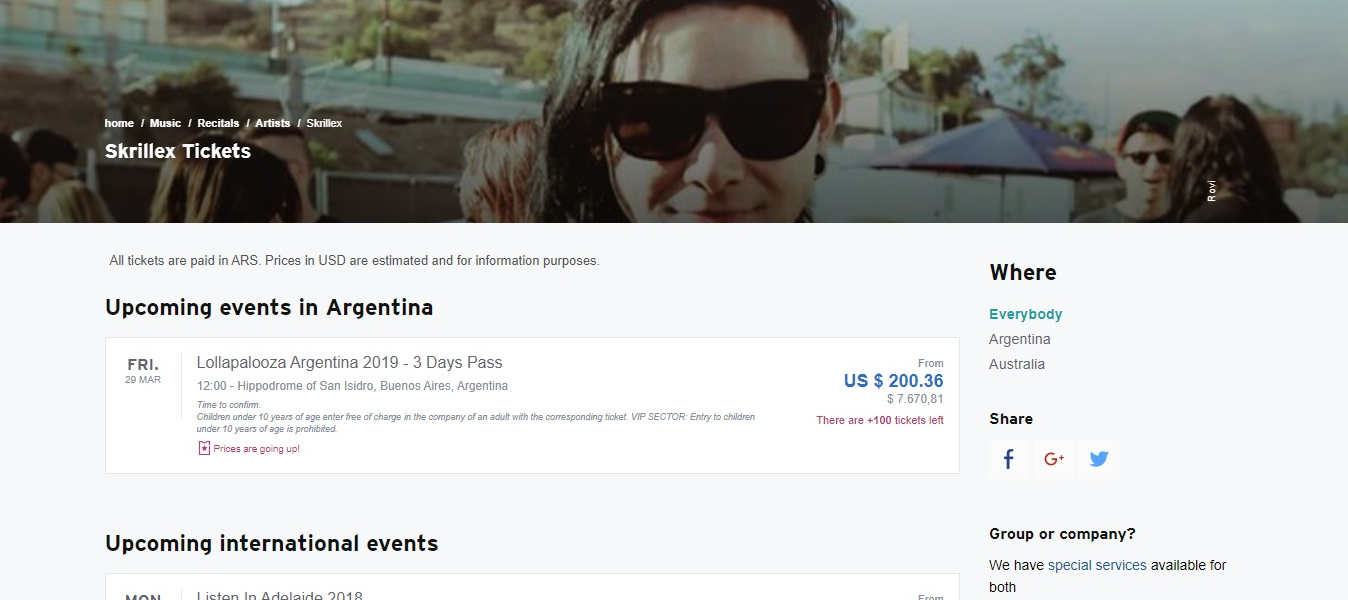The width and height of the screenshot is (1348, 600).
Task: Click the Google Plus share icon
Action: (1053, 459)
